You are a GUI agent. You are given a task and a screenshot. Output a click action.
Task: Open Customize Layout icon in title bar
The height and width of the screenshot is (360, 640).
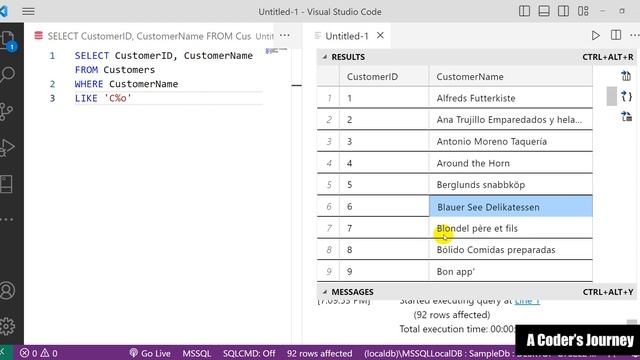tap(583, 11)
